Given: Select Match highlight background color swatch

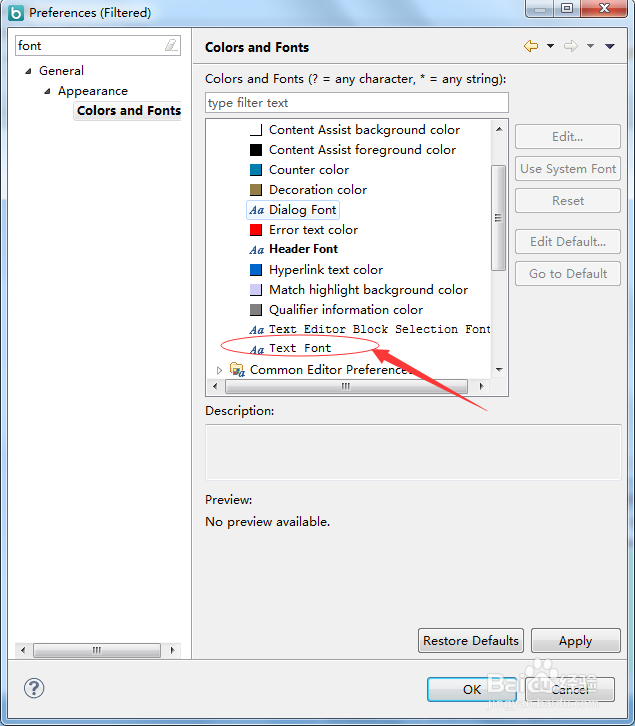Looking at the screenshot, I should tap(256, 290).
